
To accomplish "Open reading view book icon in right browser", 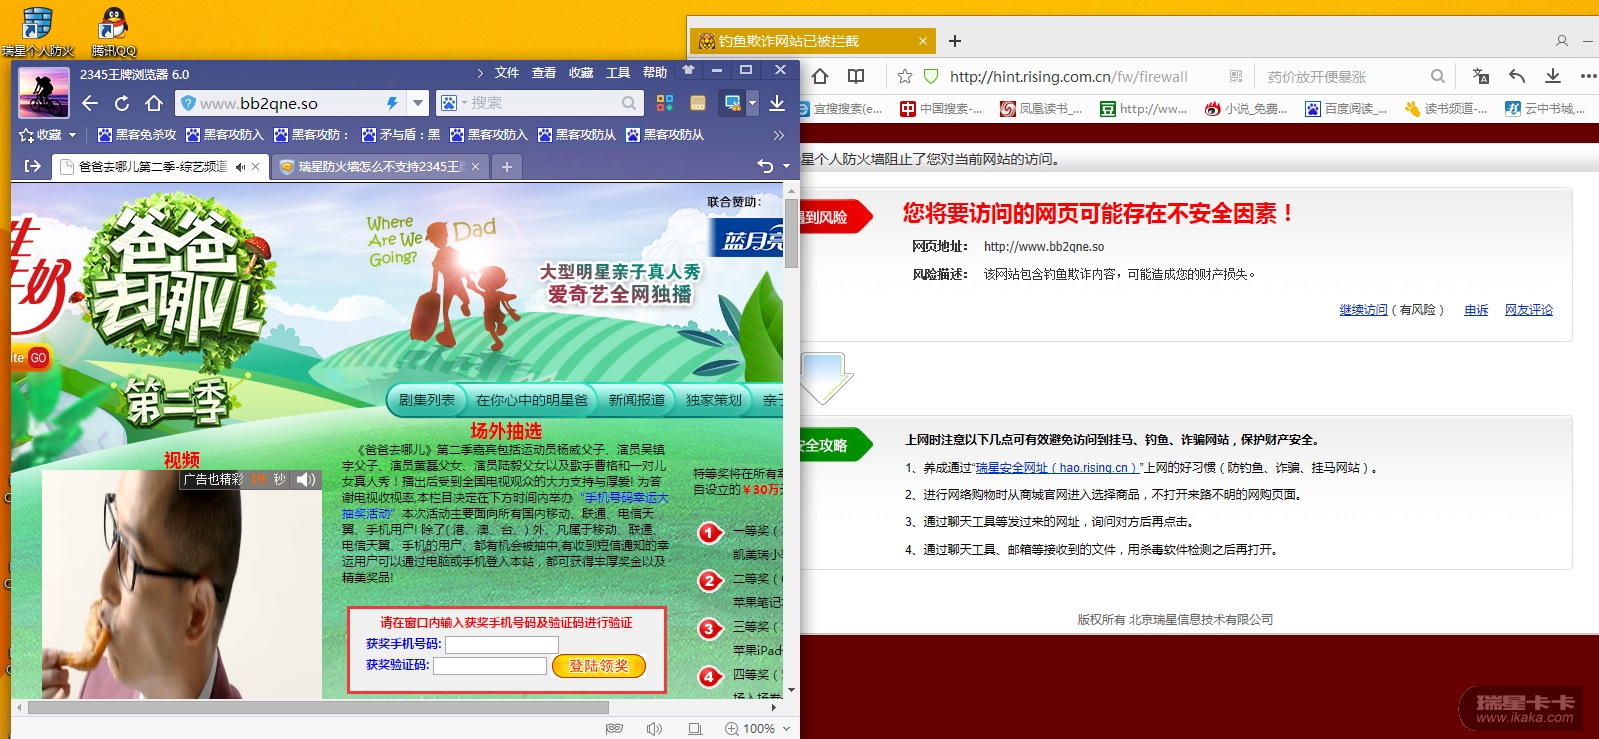I will (856, 77).
